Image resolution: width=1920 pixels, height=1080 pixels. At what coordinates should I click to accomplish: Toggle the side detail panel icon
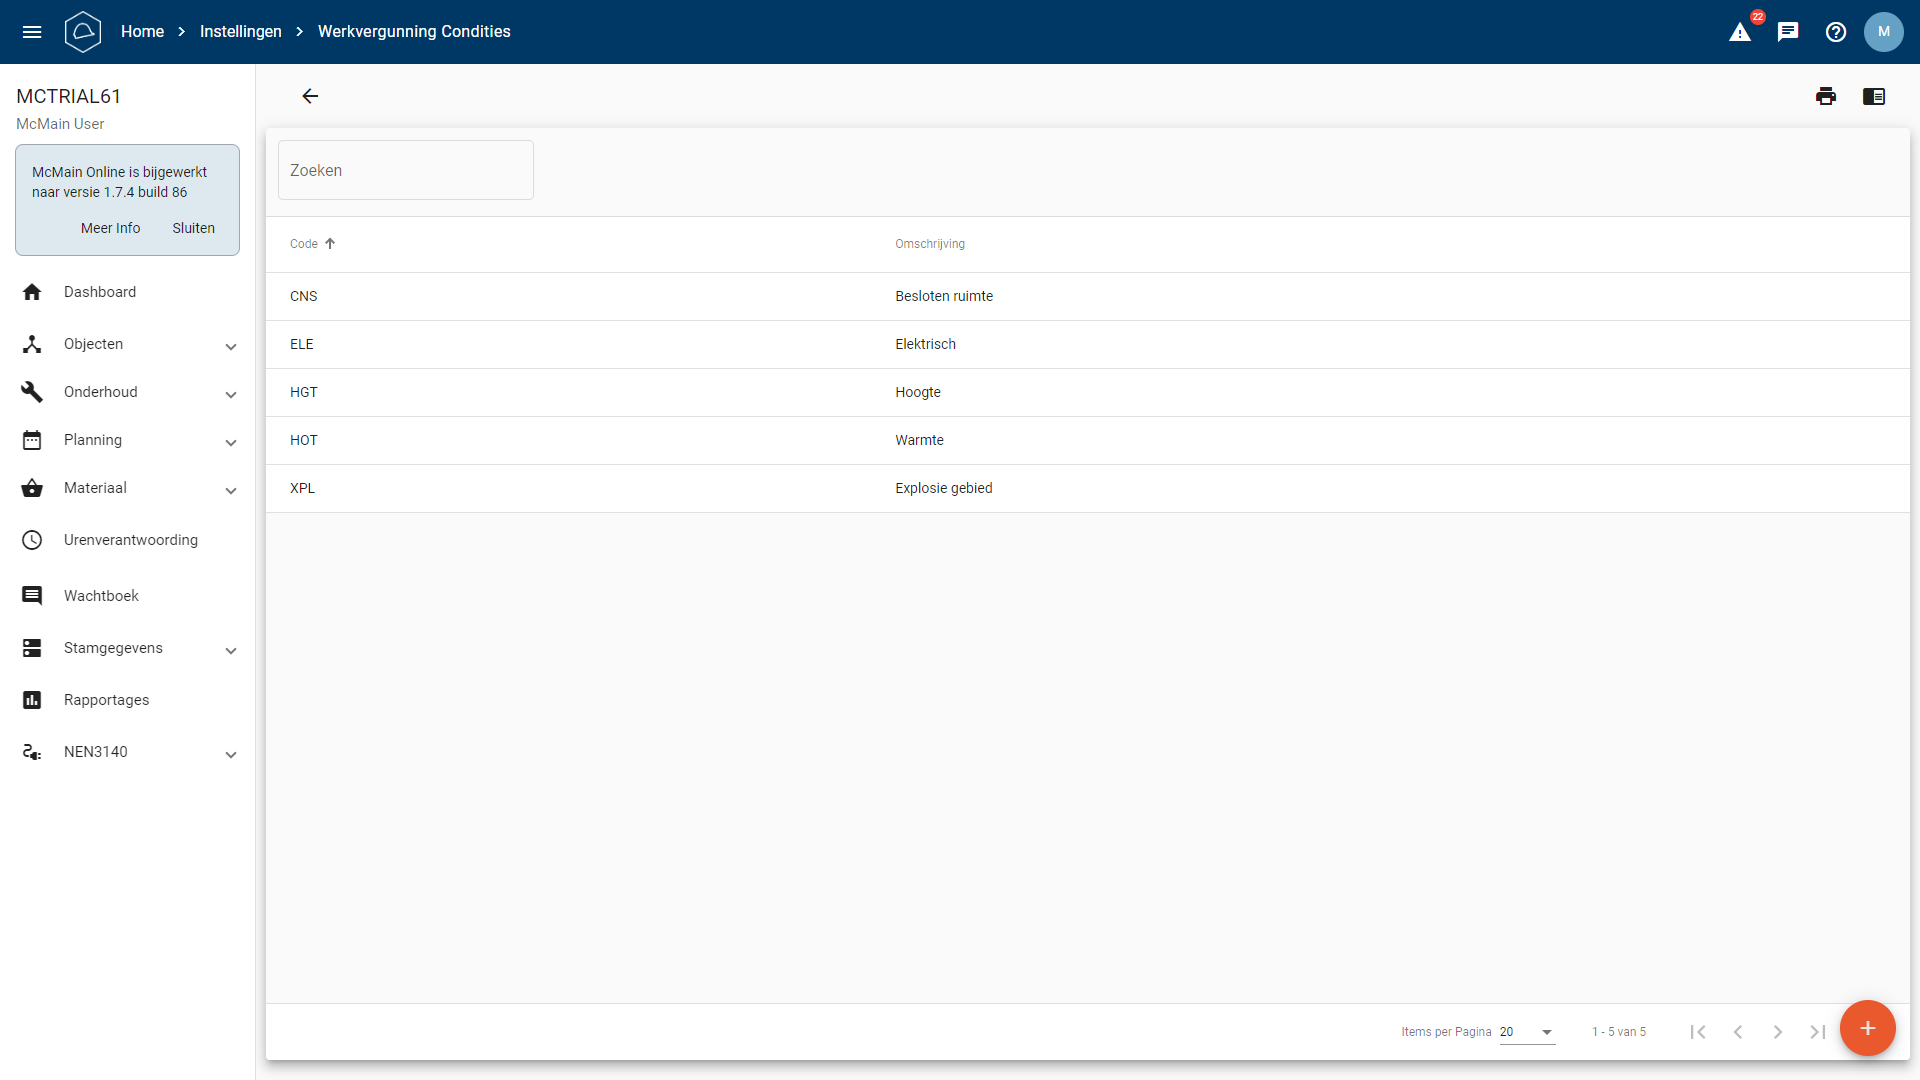[x=1874, y=96]
